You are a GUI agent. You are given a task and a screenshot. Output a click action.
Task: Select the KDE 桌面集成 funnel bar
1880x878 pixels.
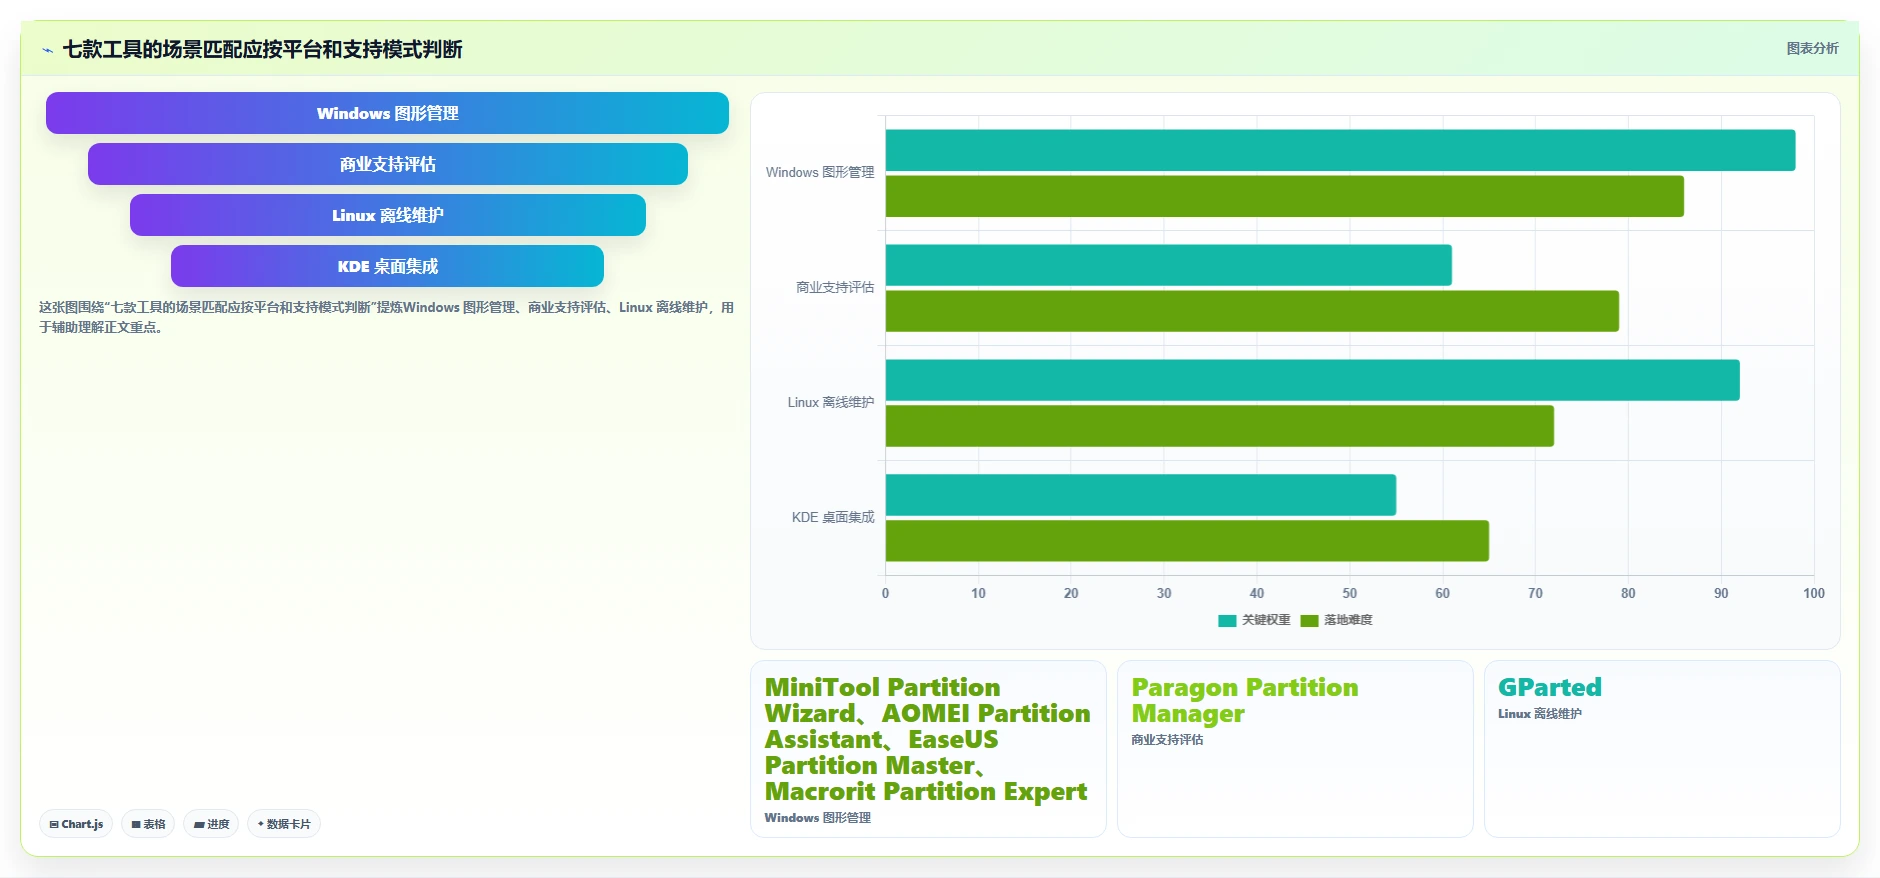(387, 266)
